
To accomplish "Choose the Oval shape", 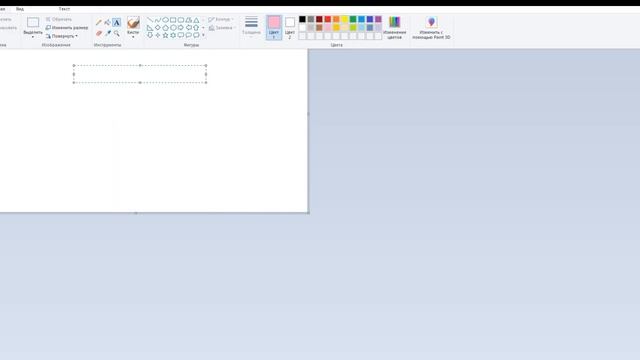I will click(x=165, y=20).
